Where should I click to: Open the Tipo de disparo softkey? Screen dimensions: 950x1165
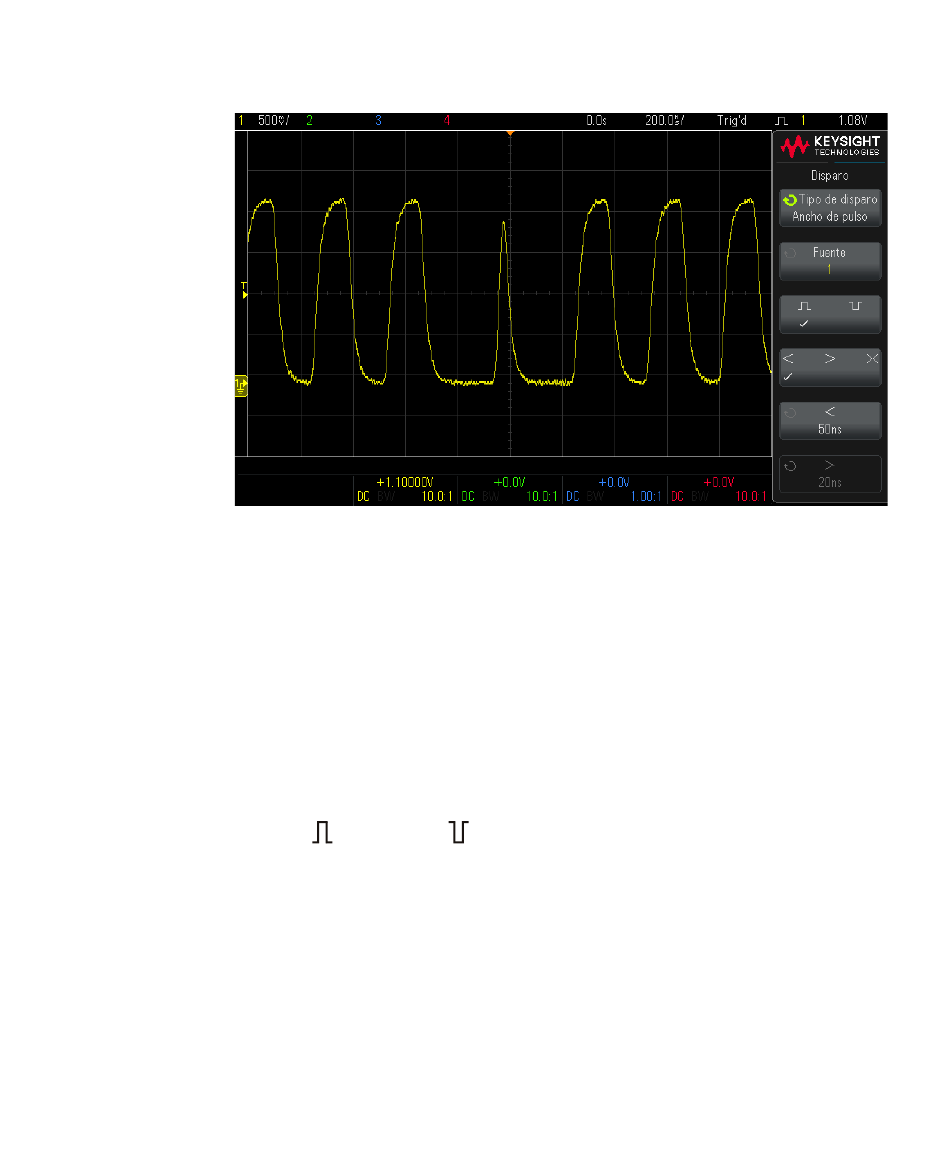(x=830, y=208)
